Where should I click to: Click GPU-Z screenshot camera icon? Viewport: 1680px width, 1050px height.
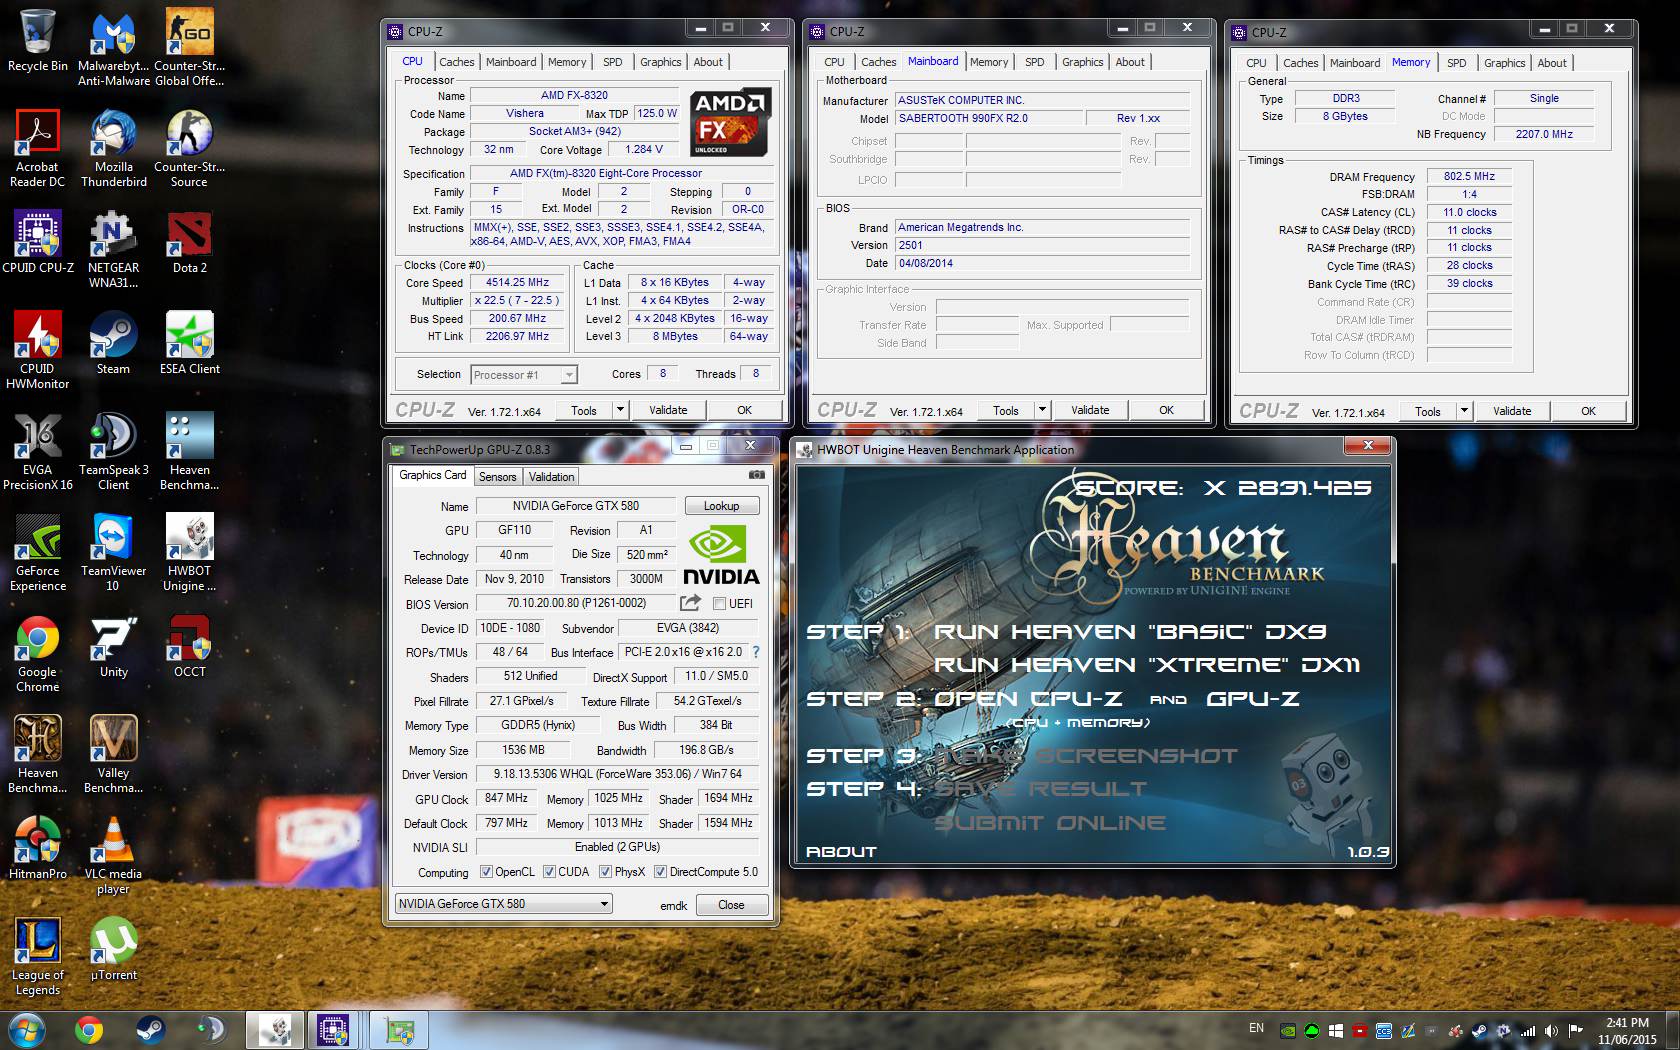coord(757,475)
